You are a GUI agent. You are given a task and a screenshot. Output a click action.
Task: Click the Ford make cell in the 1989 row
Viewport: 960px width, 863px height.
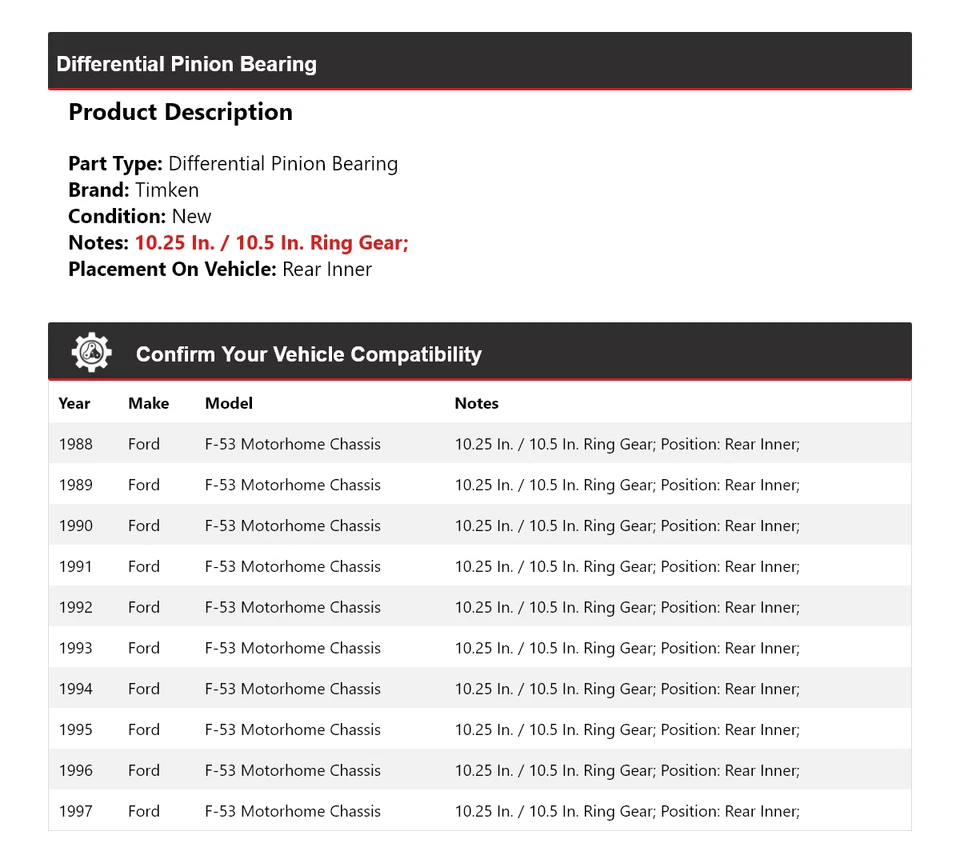pyautogui.click(x=144, y=485)
